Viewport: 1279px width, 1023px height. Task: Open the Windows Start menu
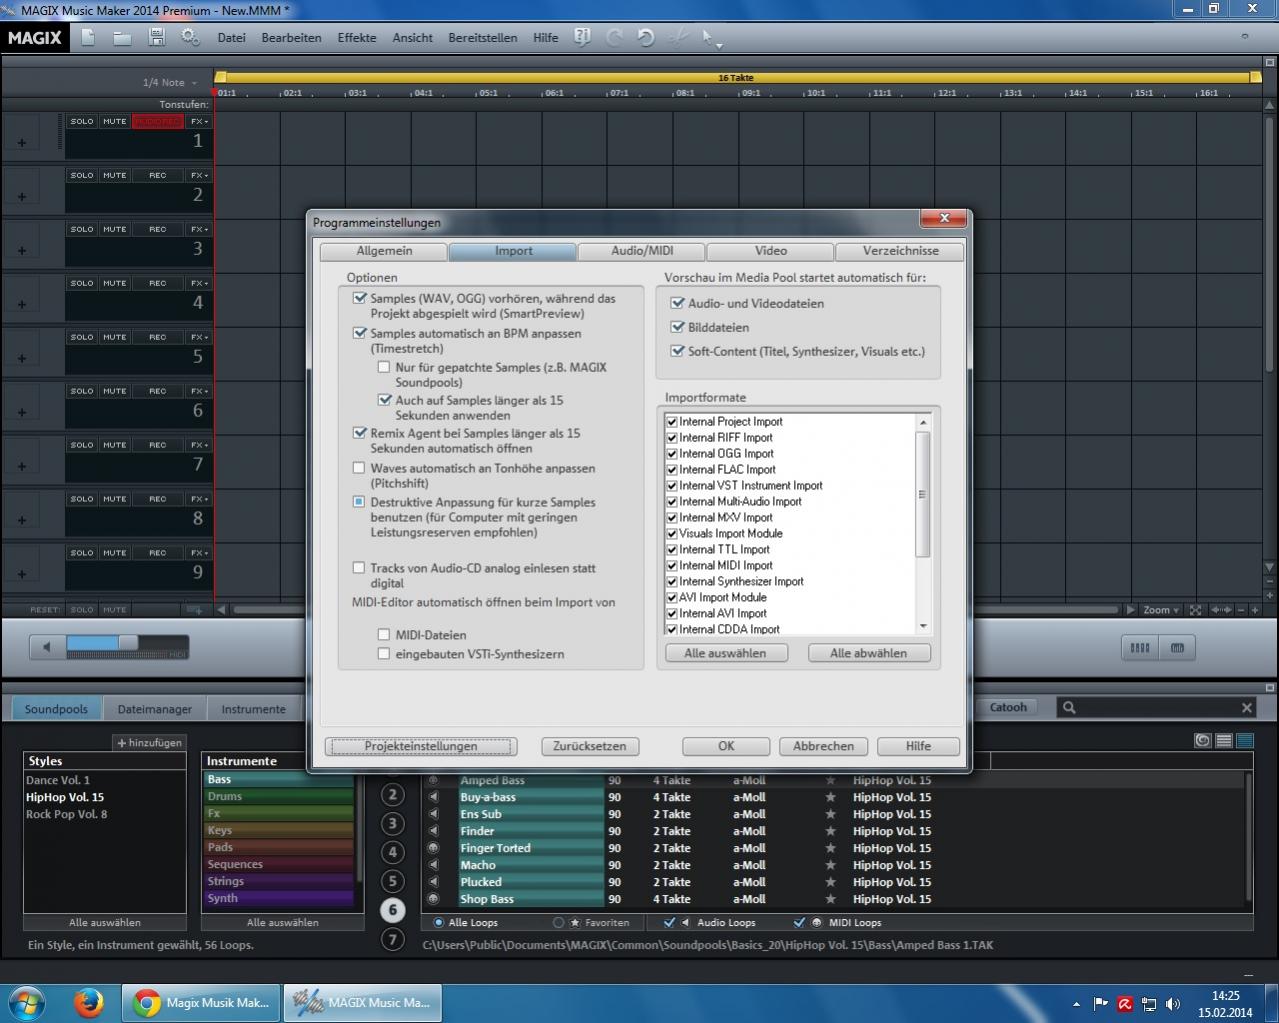tap(26, 1002)
